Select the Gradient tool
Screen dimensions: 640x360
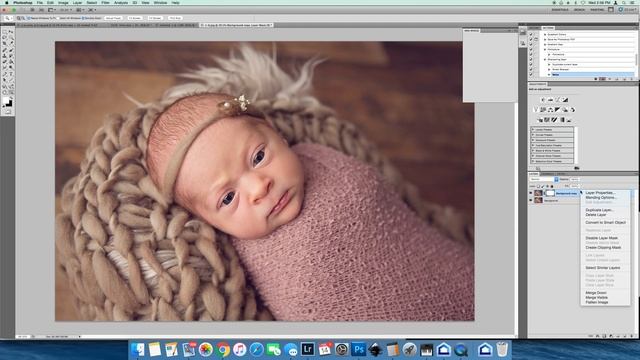(x=11, y=62)
